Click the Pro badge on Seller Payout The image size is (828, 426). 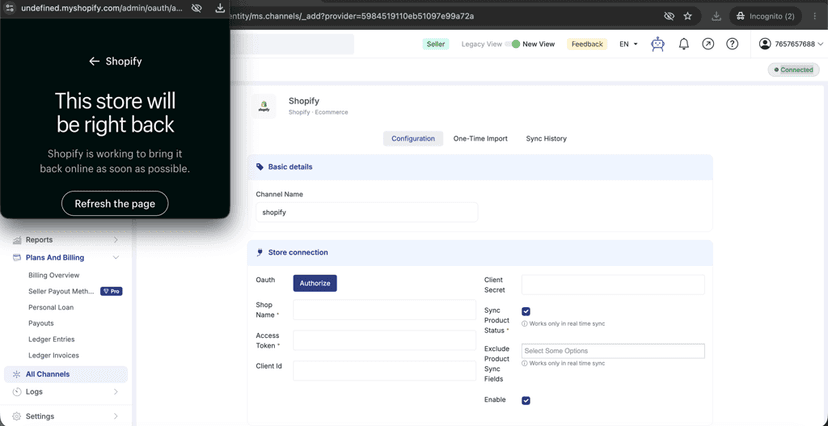(111, 291)
